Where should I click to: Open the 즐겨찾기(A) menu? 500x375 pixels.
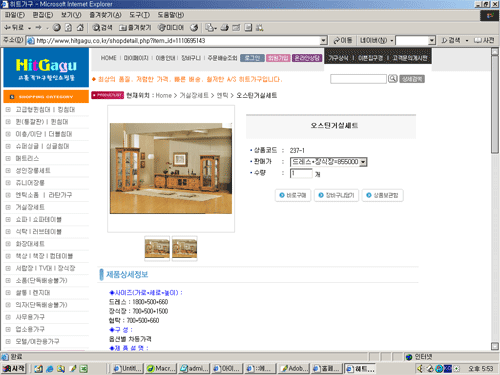click(x=105, y=15)
